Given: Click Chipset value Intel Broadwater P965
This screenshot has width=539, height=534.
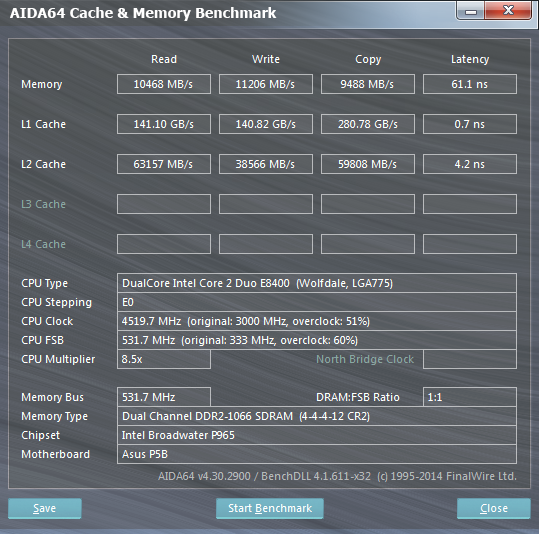Looking at the screenshot, I should [317, 435].
